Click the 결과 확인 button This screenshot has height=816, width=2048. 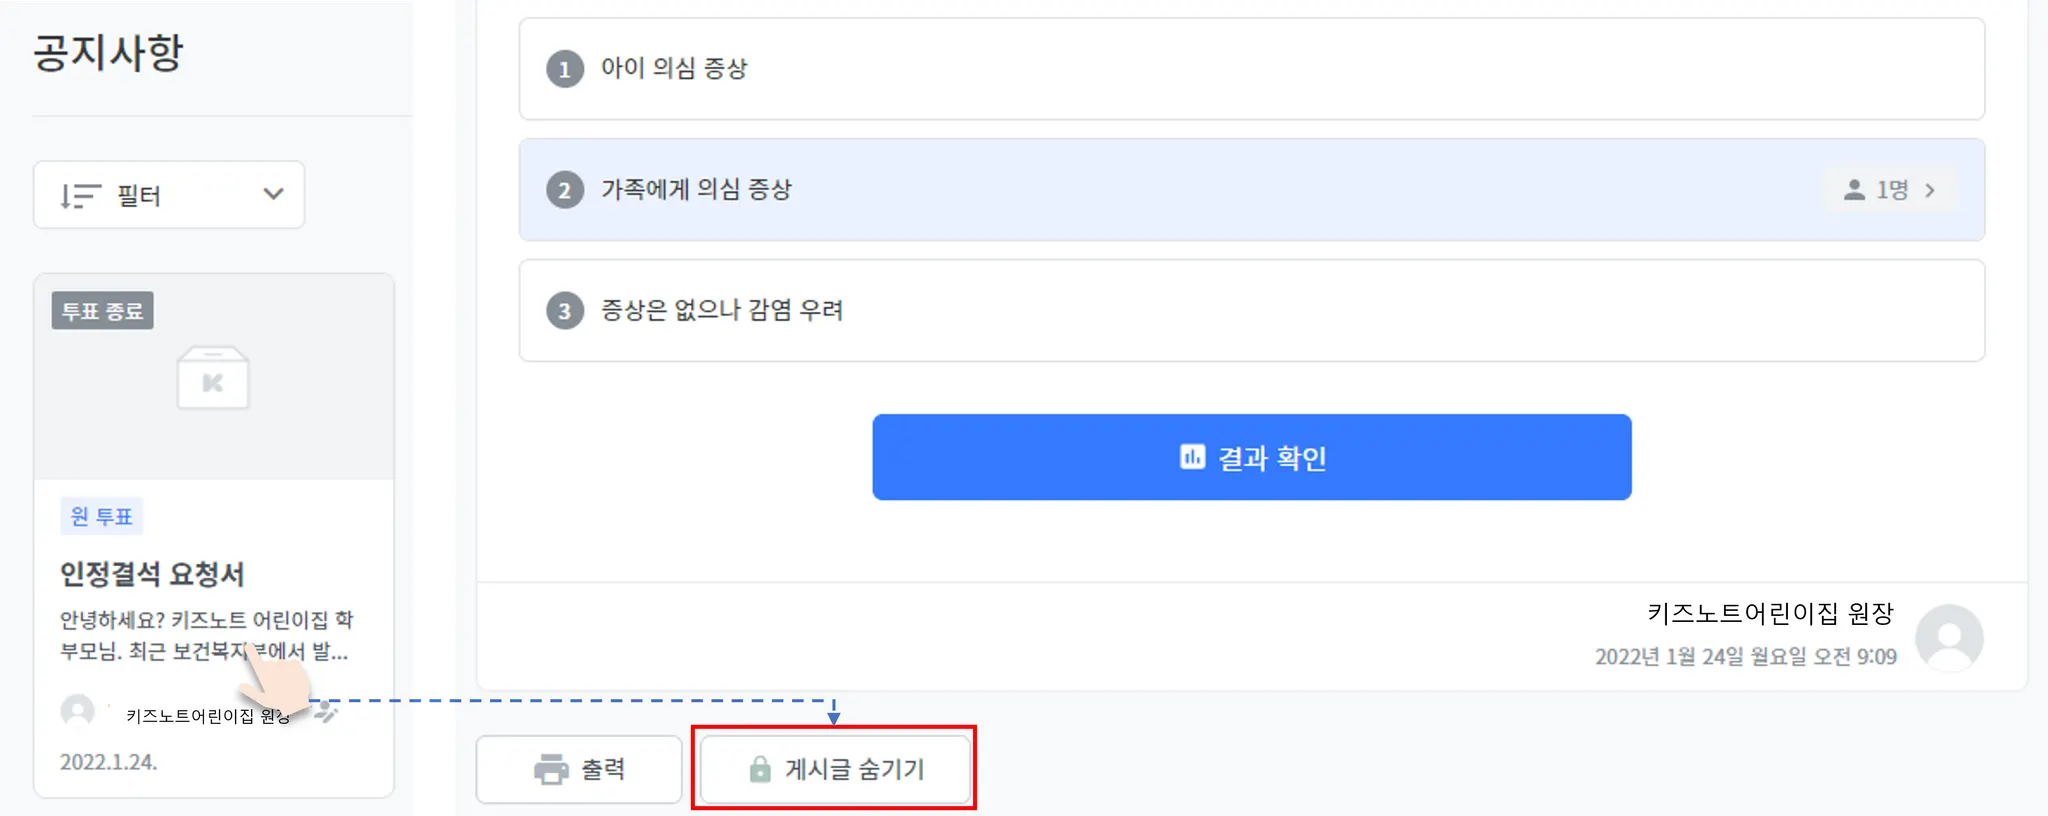[x=1252, y=457]
